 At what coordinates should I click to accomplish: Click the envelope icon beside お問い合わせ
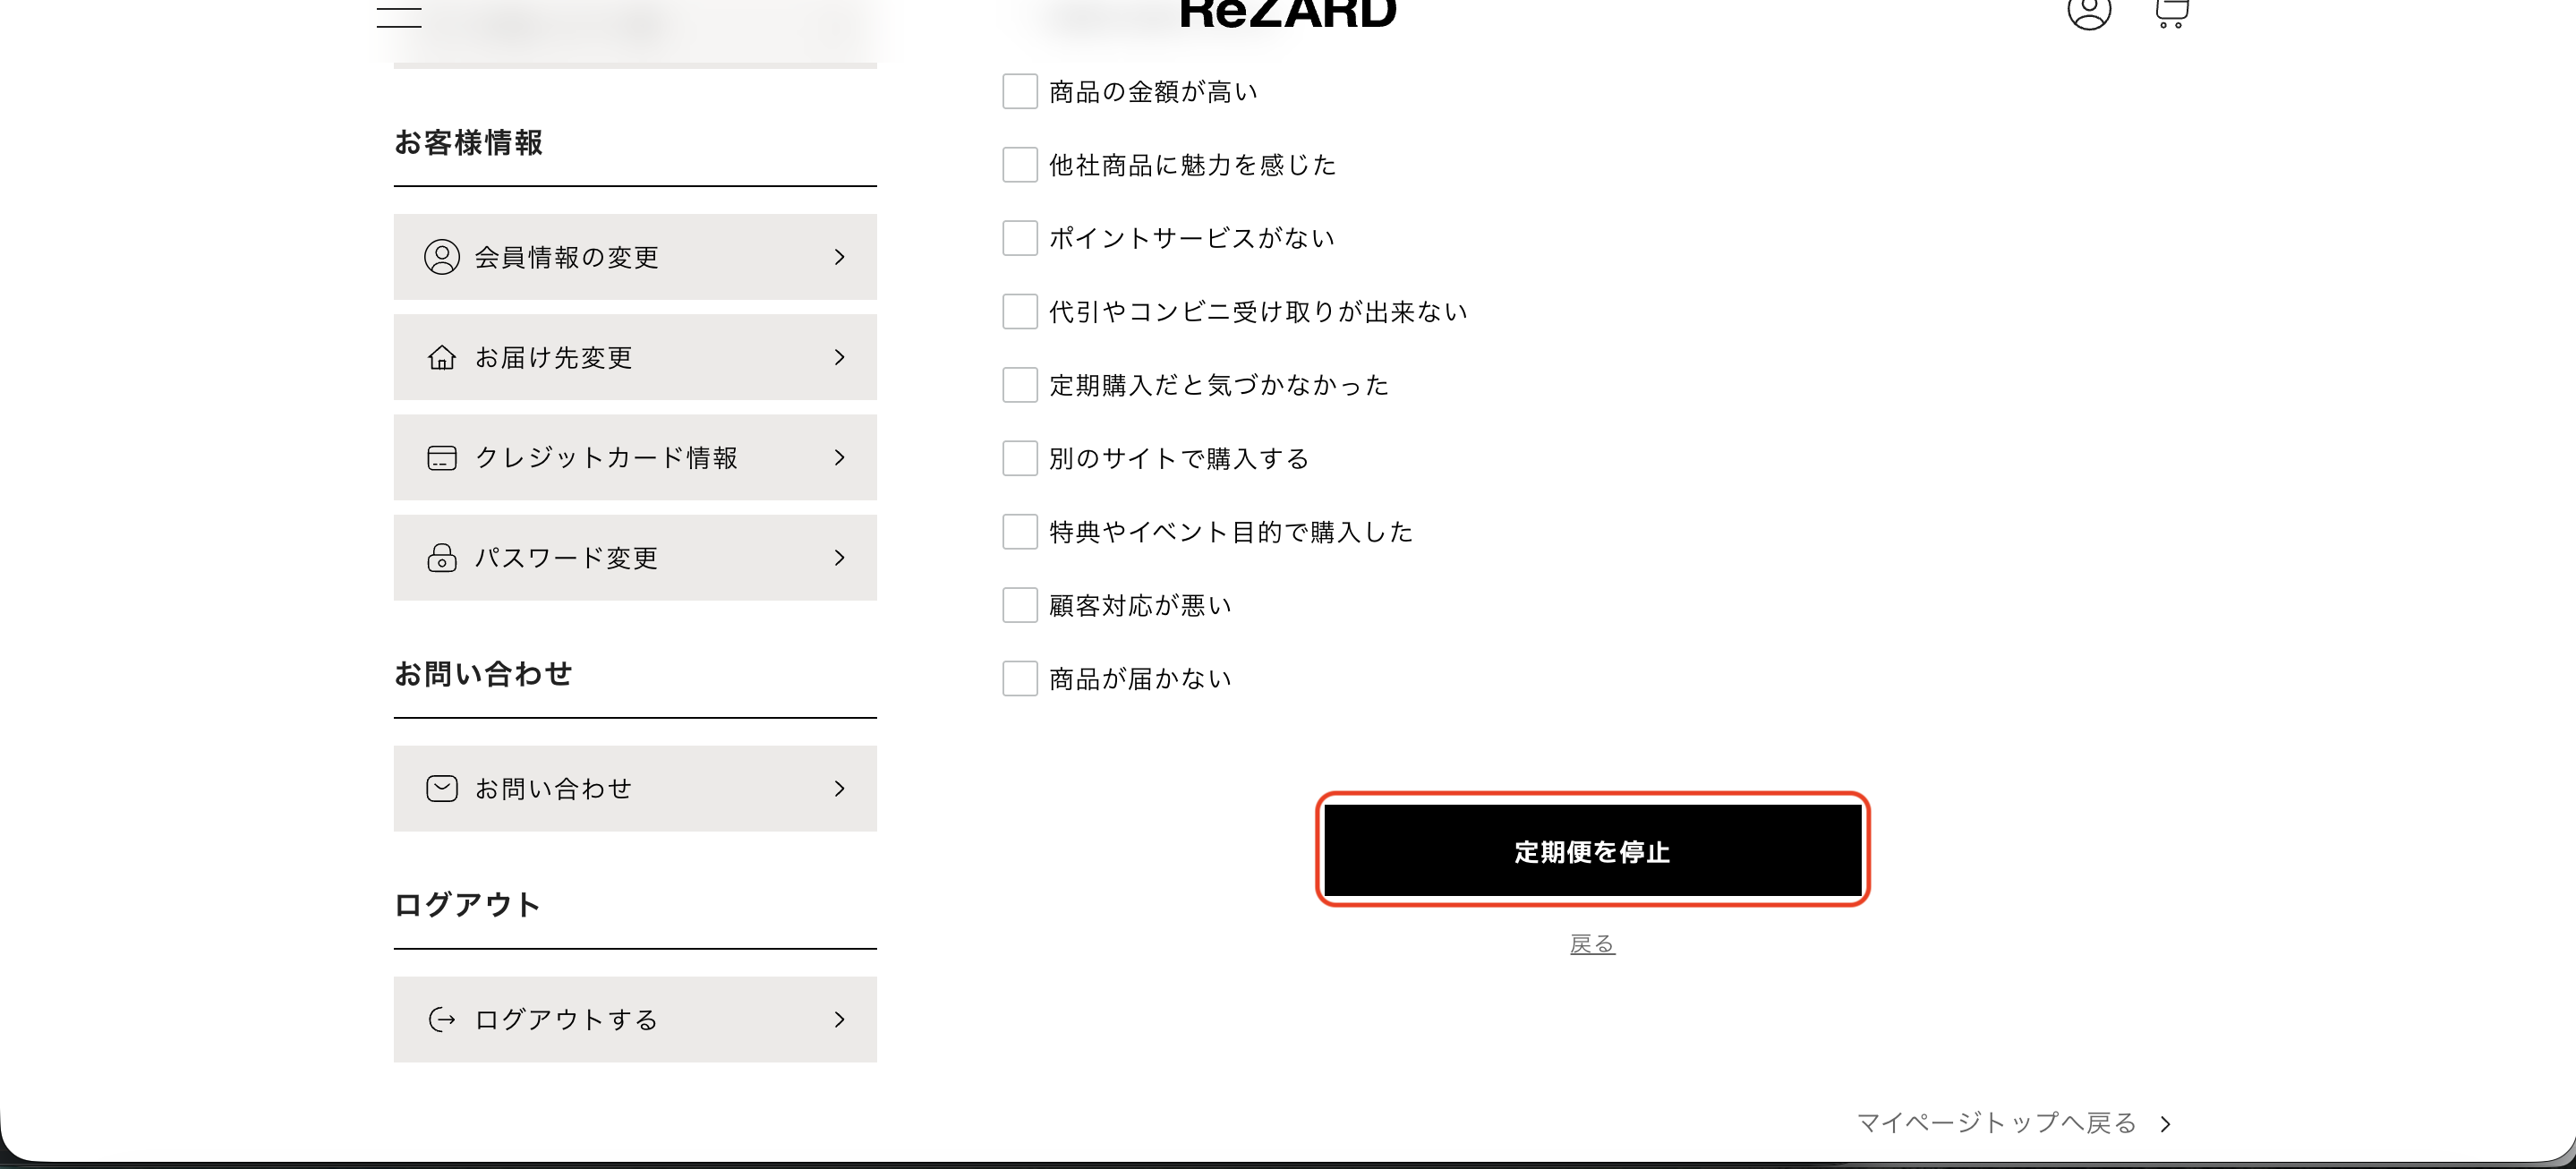pyautogui.click(x=441, y=789)
